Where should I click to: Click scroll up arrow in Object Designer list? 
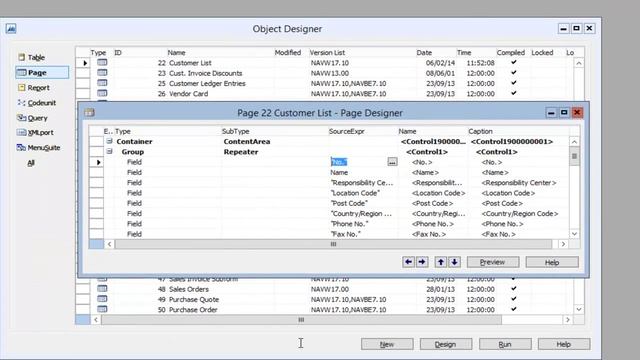tap(579, 63)
